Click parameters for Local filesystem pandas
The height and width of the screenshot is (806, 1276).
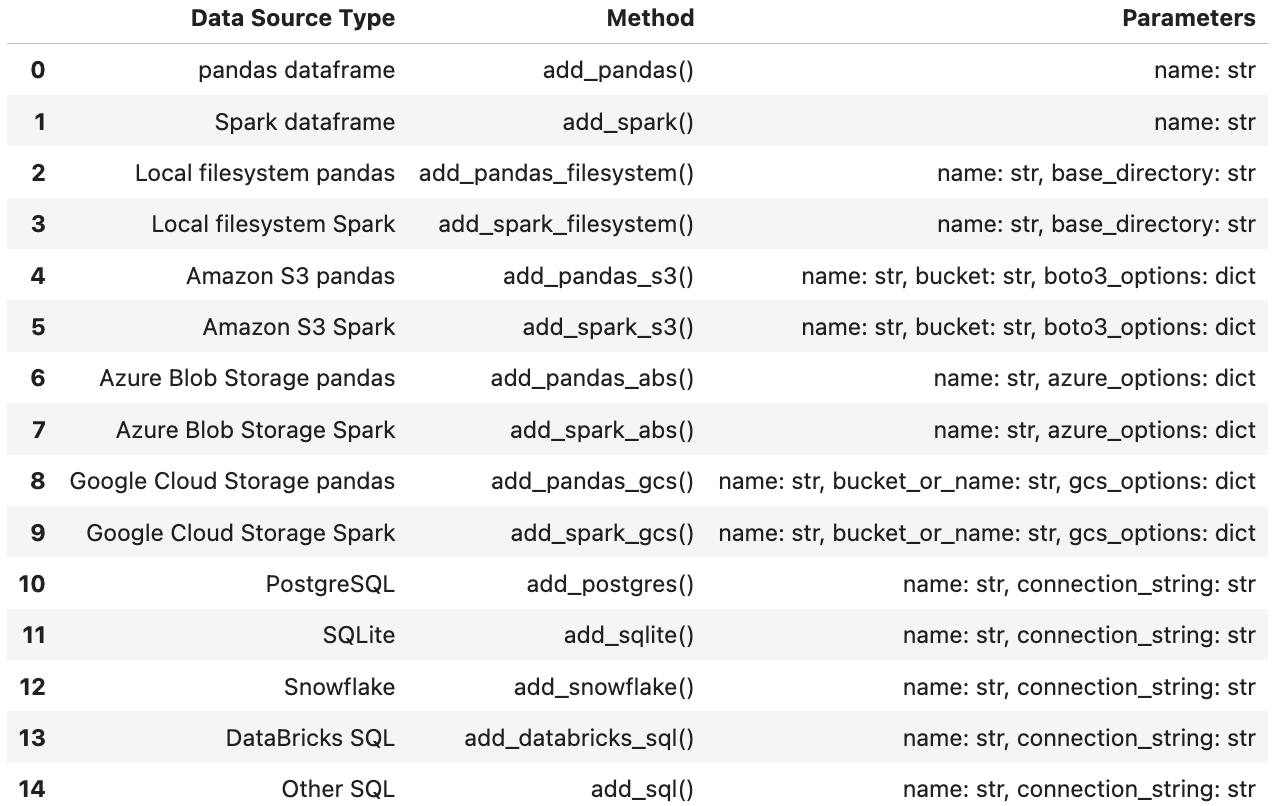tap(1096, 173)
